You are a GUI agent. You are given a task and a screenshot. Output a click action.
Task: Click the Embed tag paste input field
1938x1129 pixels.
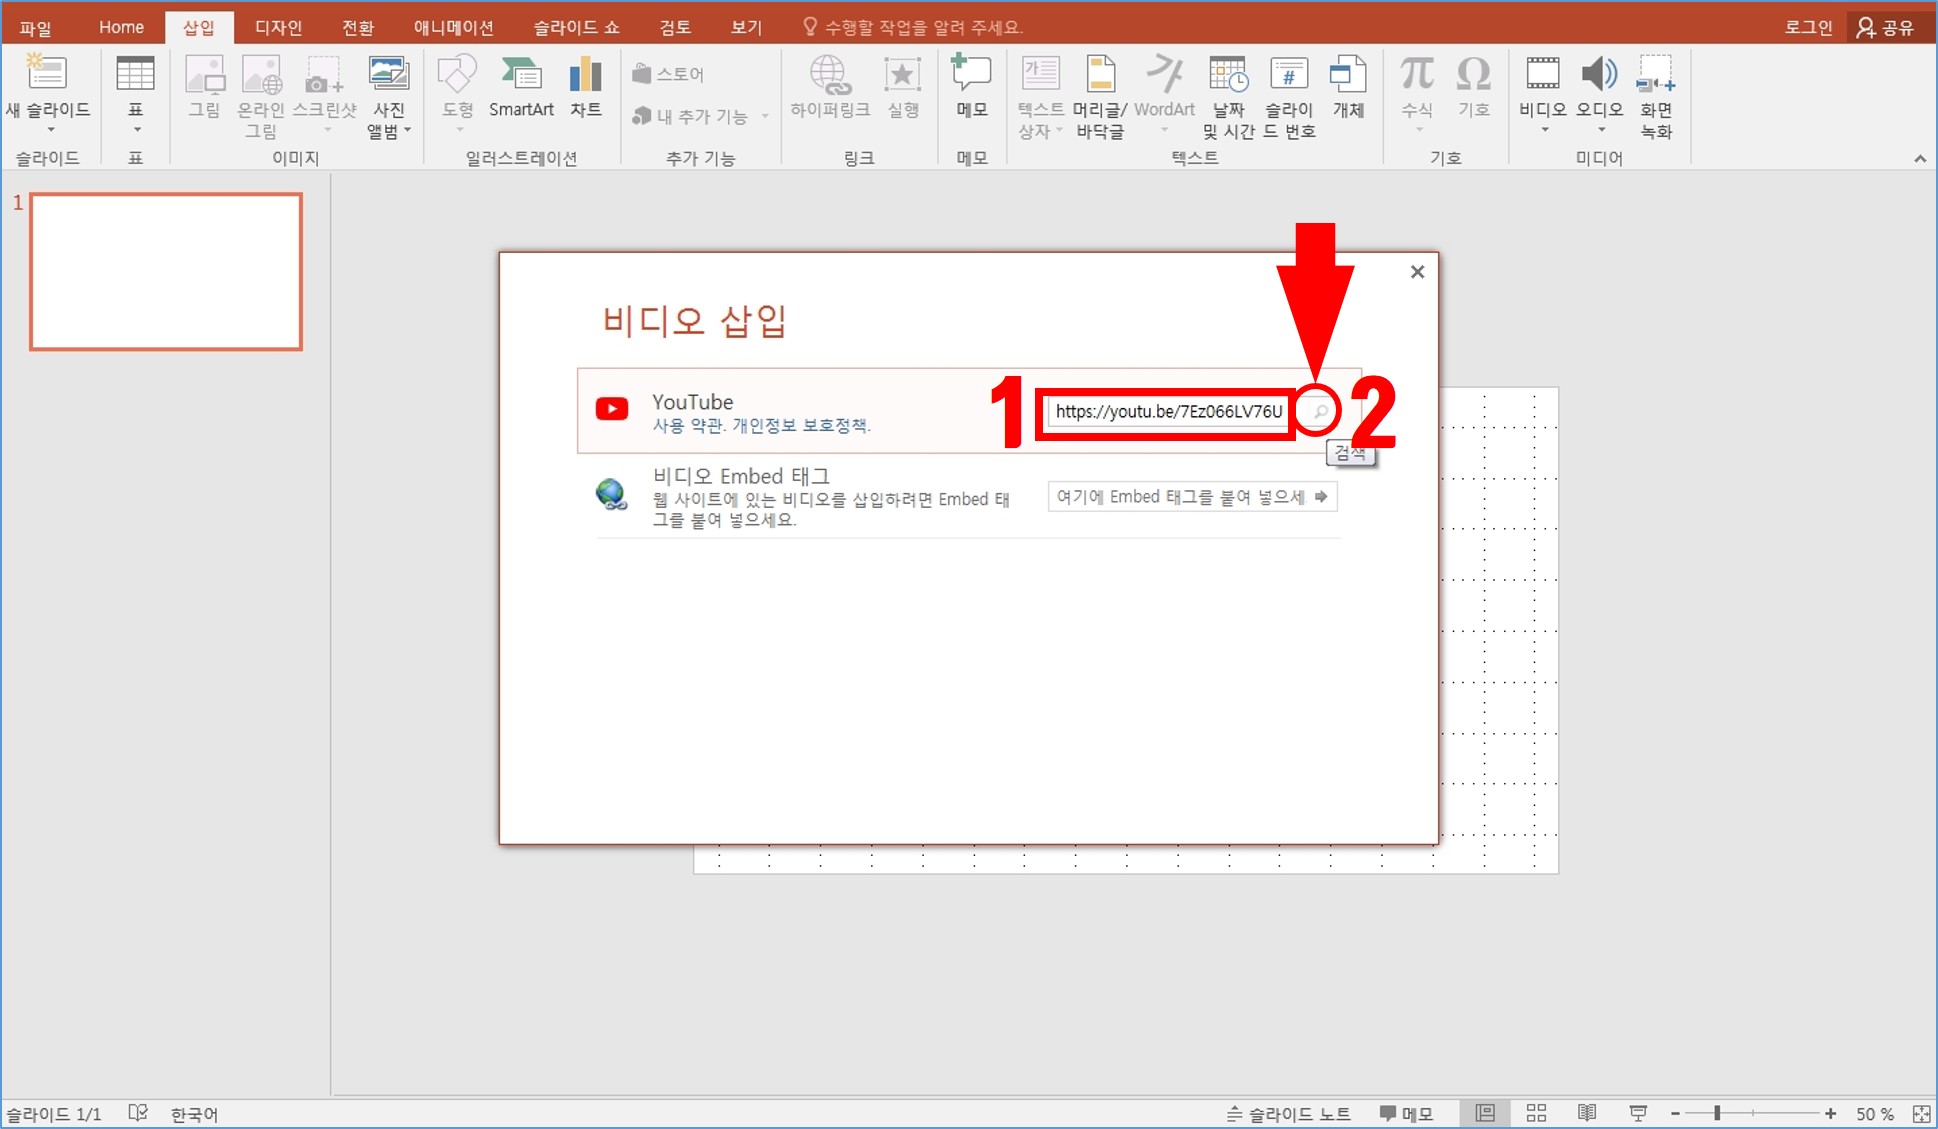click(1180, 497)
